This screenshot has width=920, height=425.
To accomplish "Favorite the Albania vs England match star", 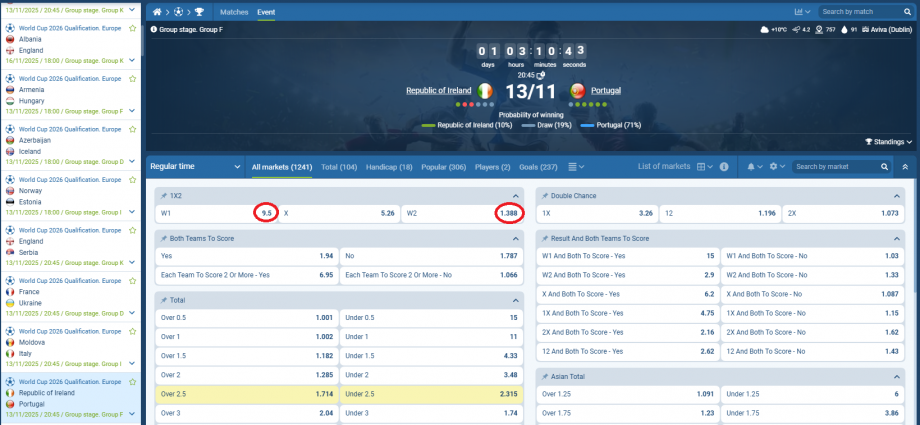I will click(133, 28).
